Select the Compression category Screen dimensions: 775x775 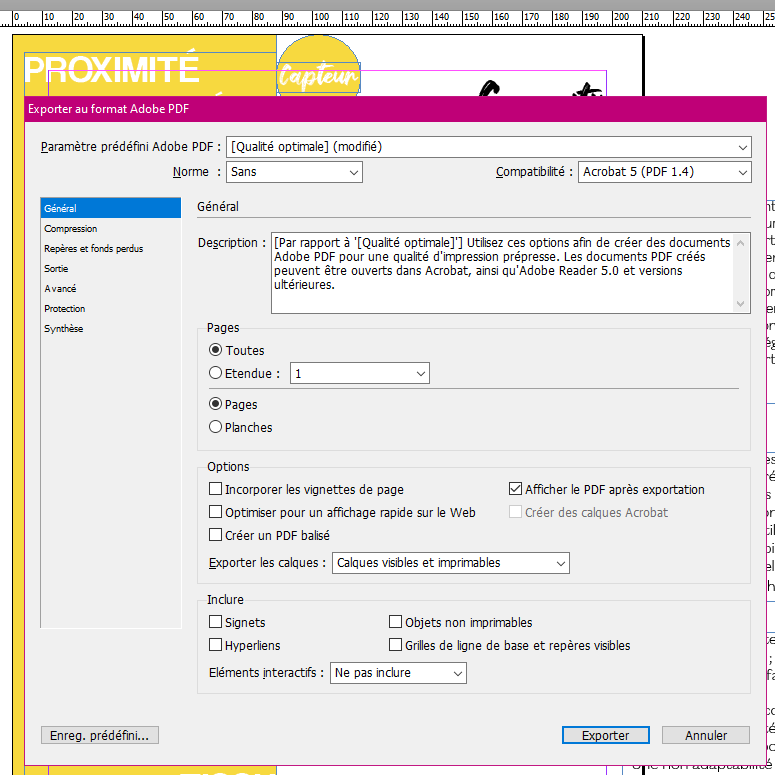click(x=111, y=228)
